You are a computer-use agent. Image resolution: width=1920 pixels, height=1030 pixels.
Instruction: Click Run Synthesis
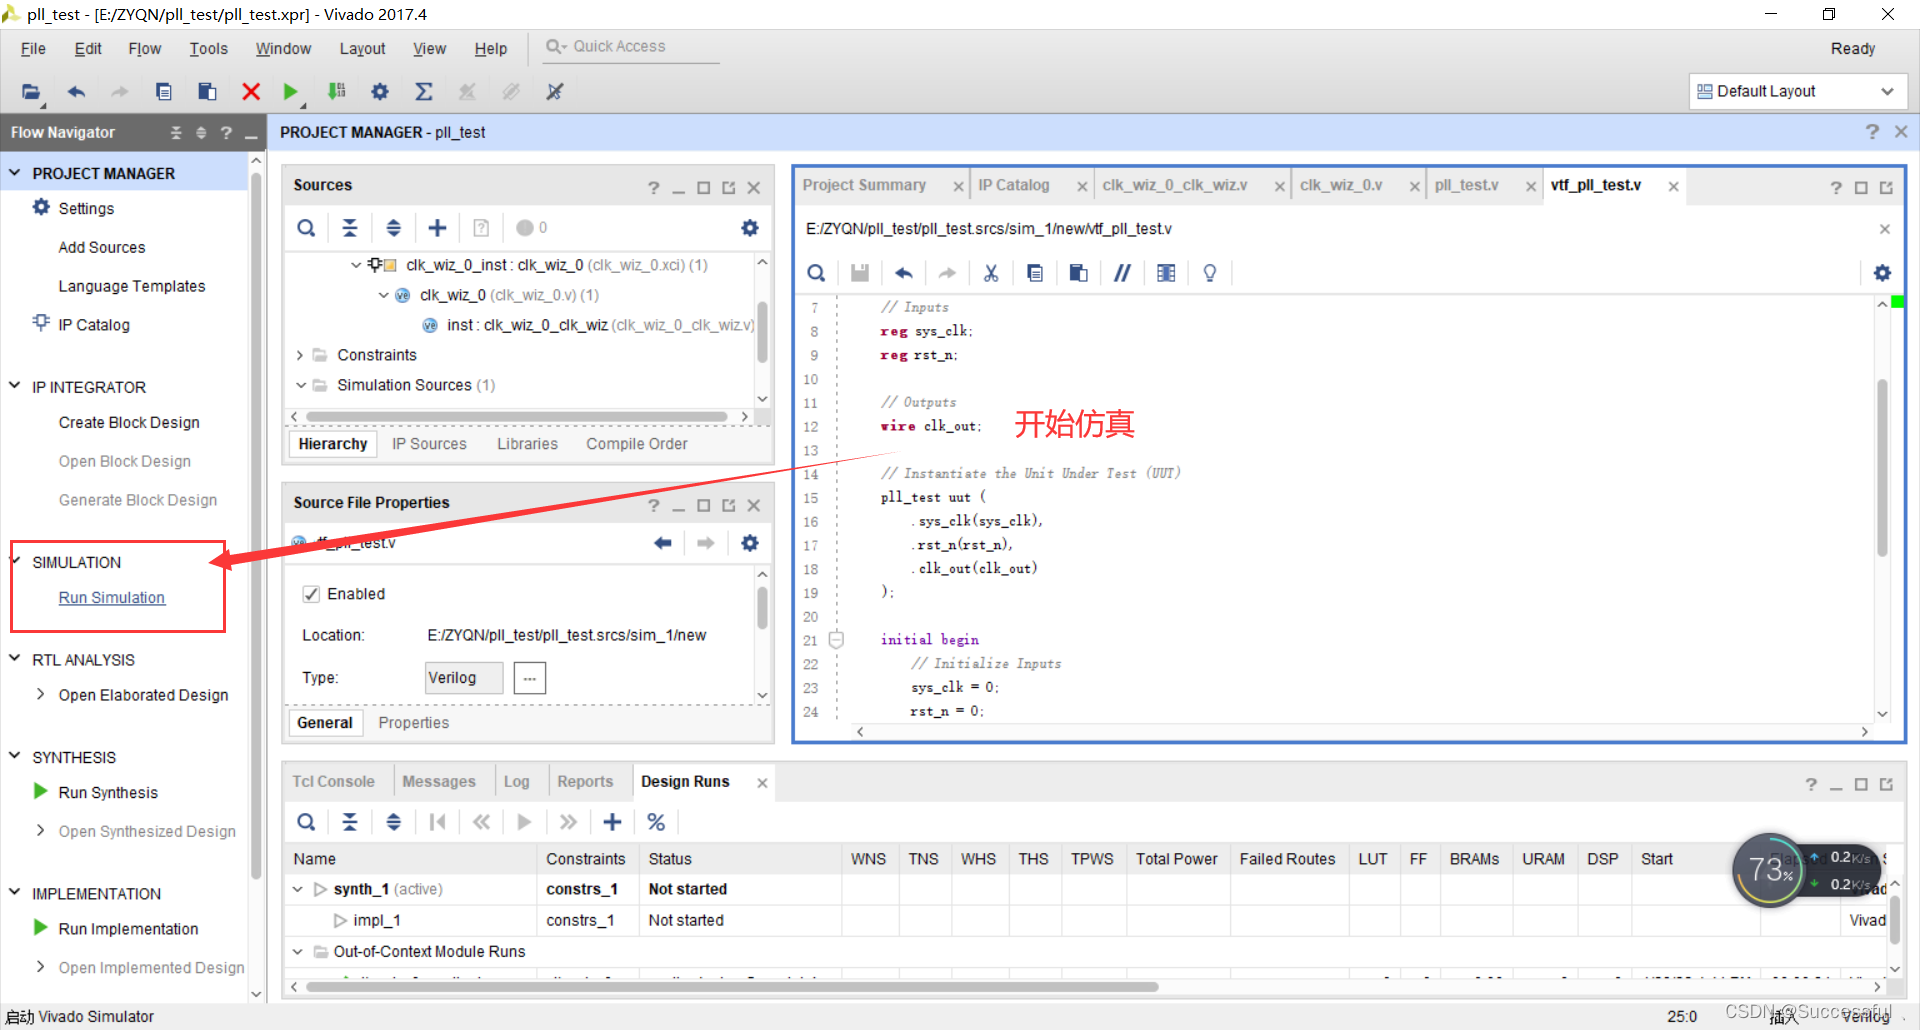[108, 792]
